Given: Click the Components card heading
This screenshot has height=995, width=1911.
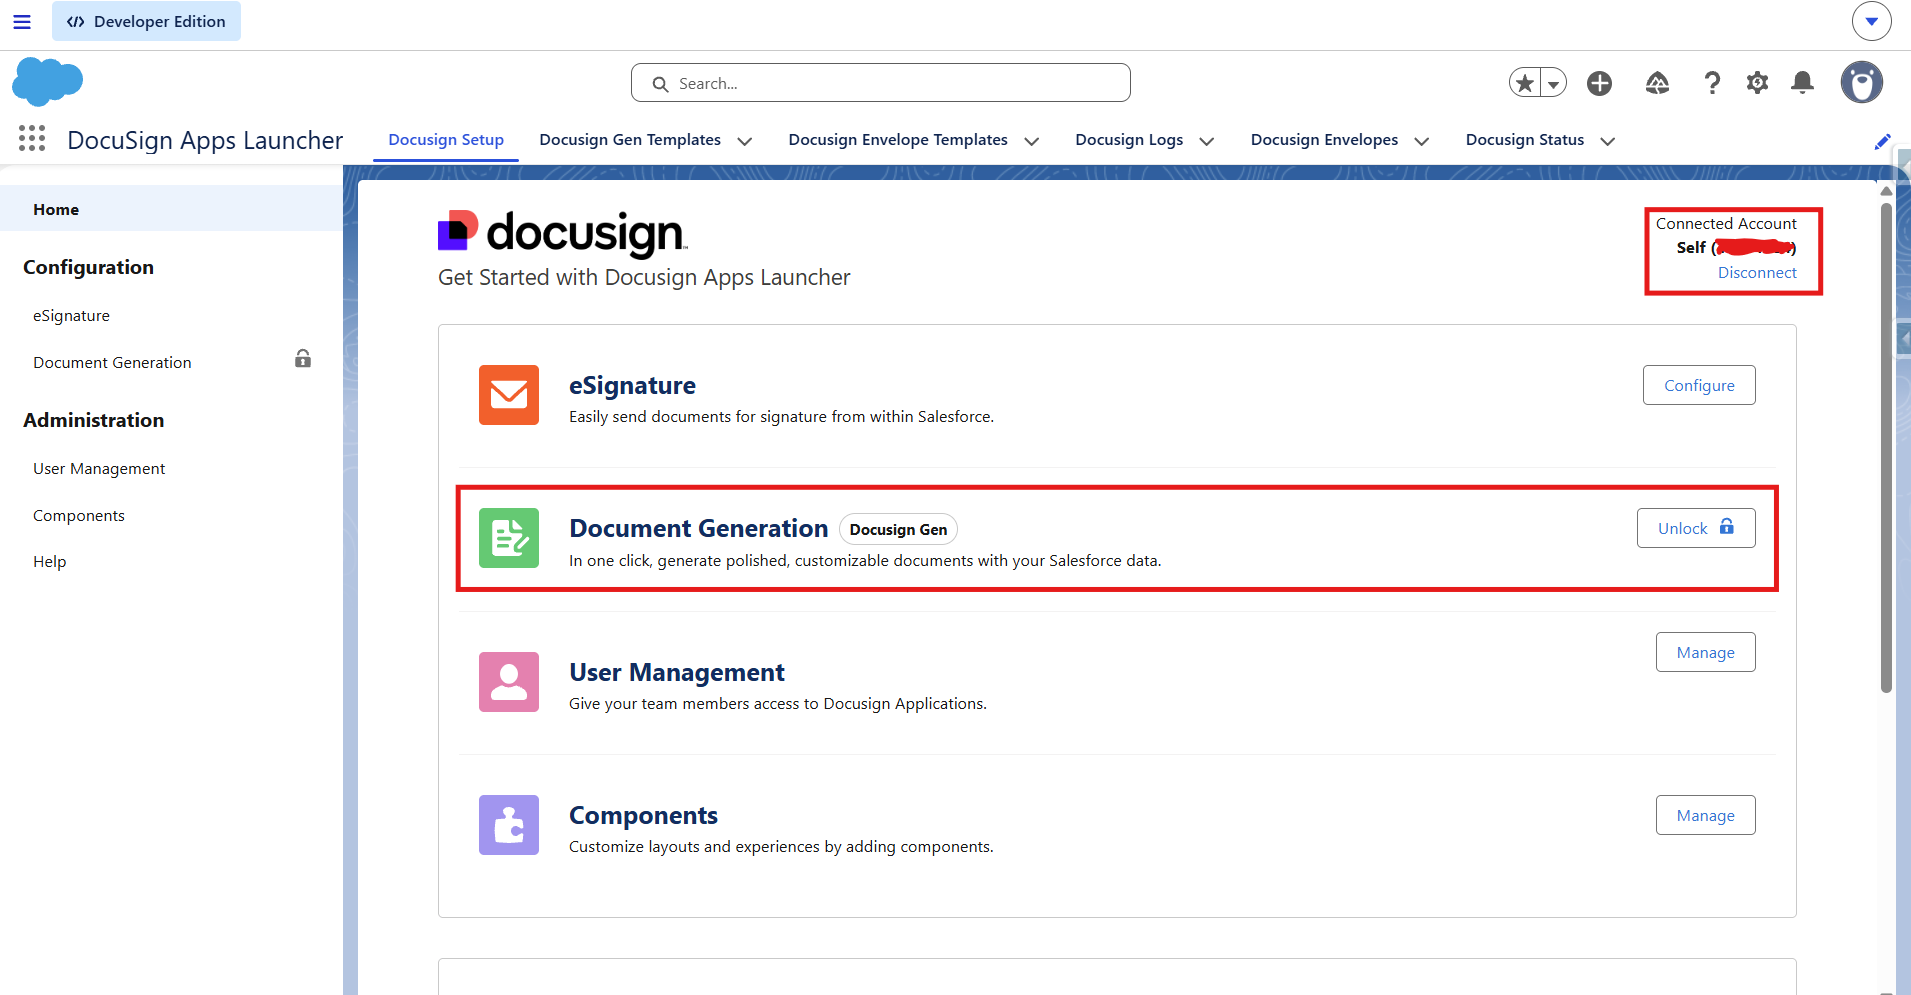Looking at the screenshot, I should click(x=643, y=816).
